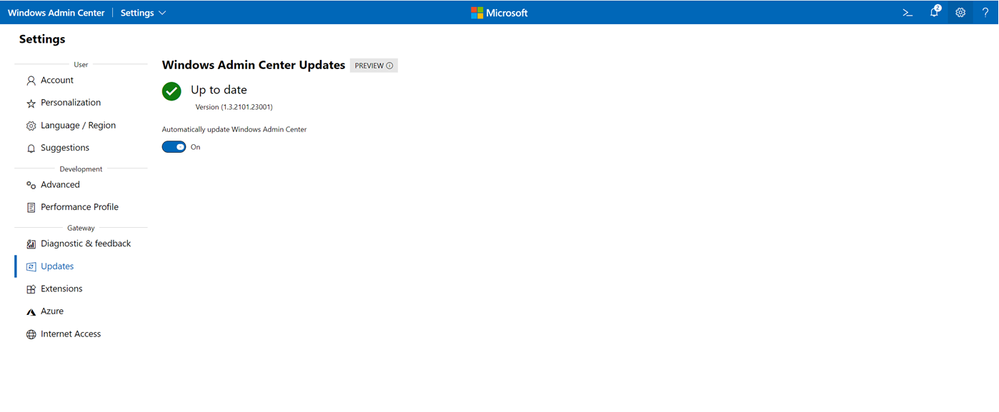This screenshot has width=999, height=412.
Task: Click the Diagnostic & feedback chart icon
Action: click(31, 244)
